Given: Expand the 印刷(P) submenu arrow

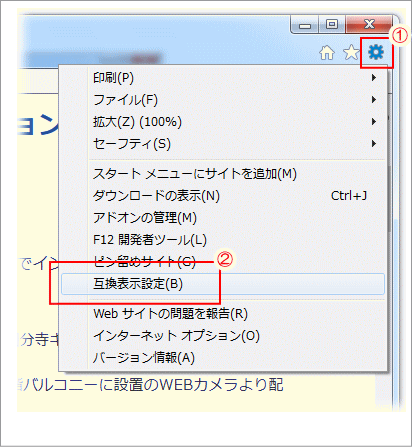Looking at the screenshot, I should [374, 78].
